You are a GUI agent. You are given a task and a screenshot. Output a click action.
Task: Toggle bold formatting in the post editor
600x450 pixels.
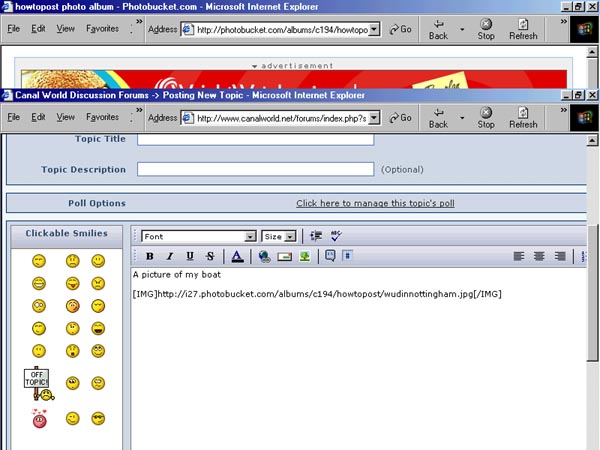pos(149,256)
